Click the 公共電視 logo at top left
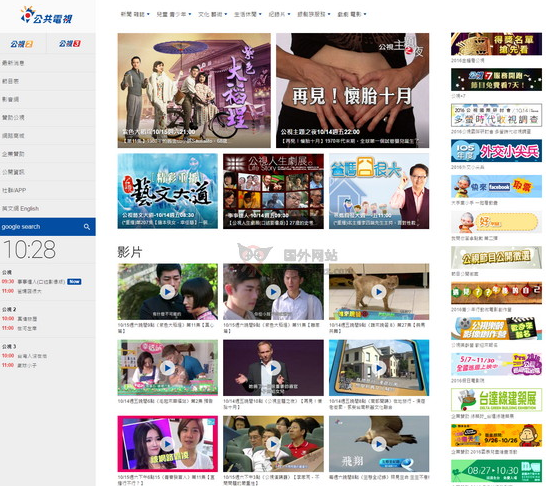Image resolution: width=546 pixels, height=486 pixels. coord(47,15)
